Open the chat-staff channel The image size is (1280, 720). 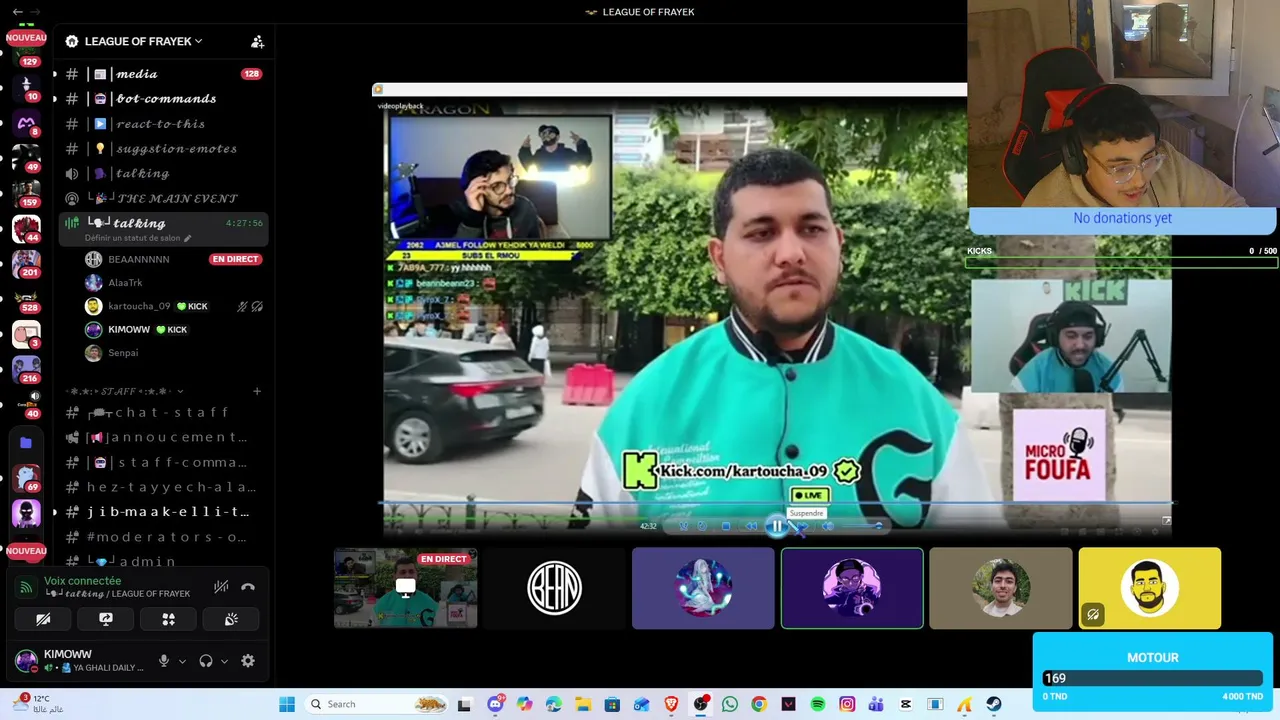coord(164,413)
